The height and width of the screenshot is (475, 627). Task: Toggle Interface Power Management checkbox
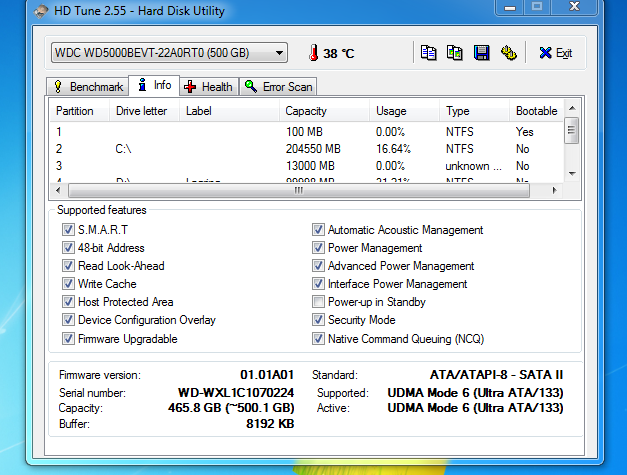click(318, 283)
